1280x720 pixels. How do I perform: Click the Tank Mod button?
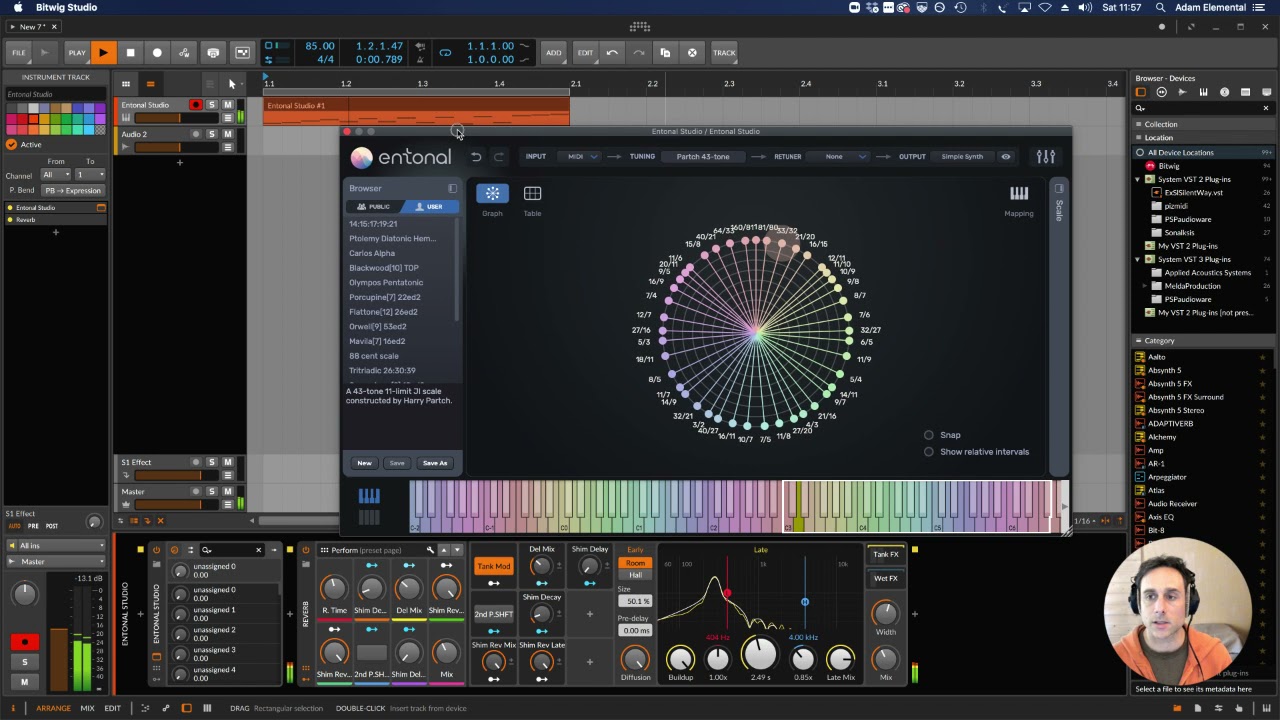[x=493, y=567]
